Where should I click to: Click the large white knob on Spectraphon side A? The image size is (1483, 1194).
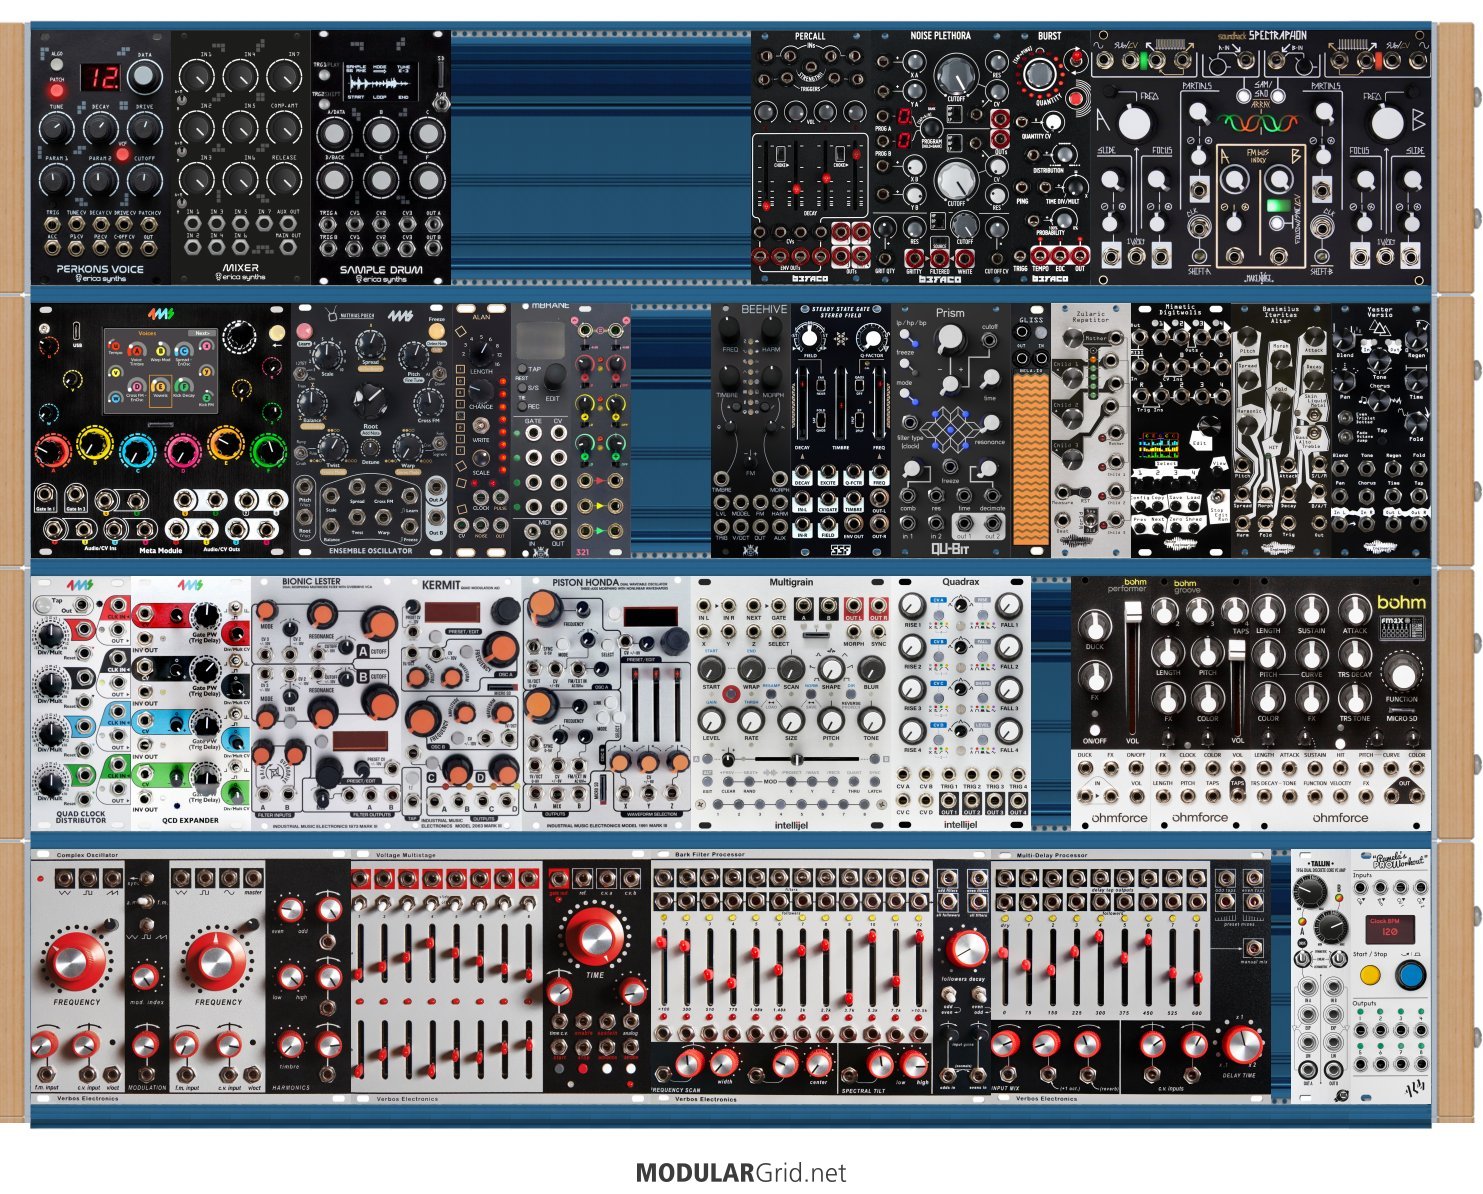1134,123
